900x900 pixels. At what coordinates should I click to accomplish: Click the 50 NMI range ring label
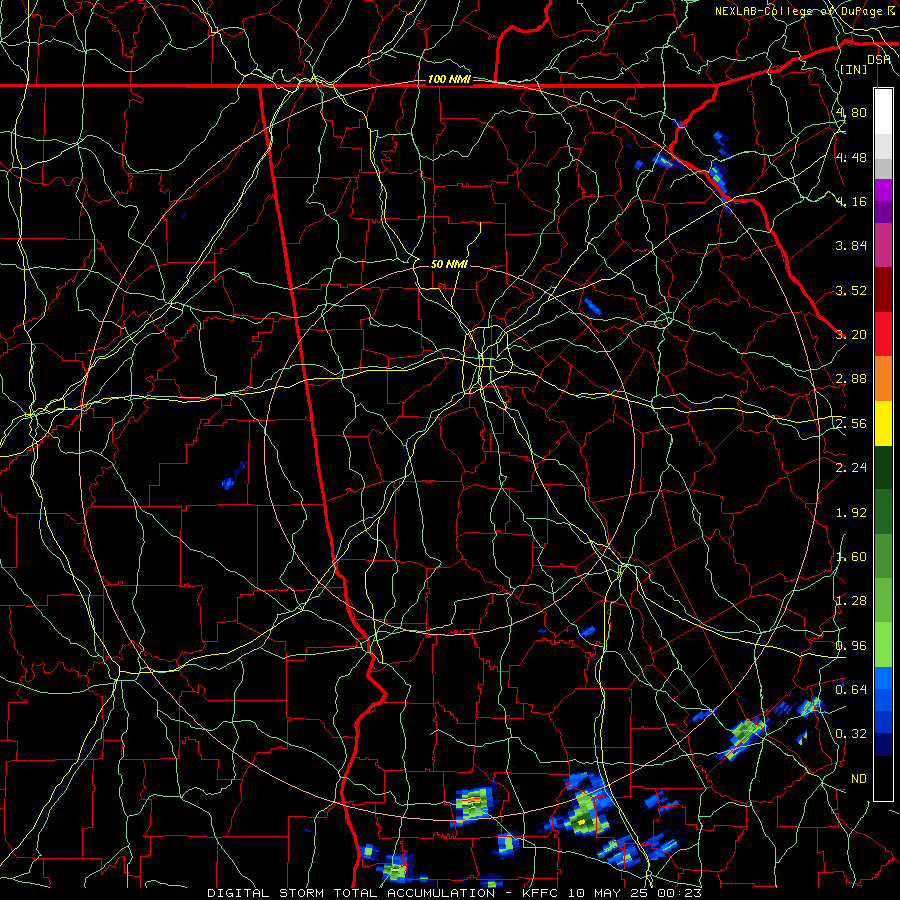(449, 264)
